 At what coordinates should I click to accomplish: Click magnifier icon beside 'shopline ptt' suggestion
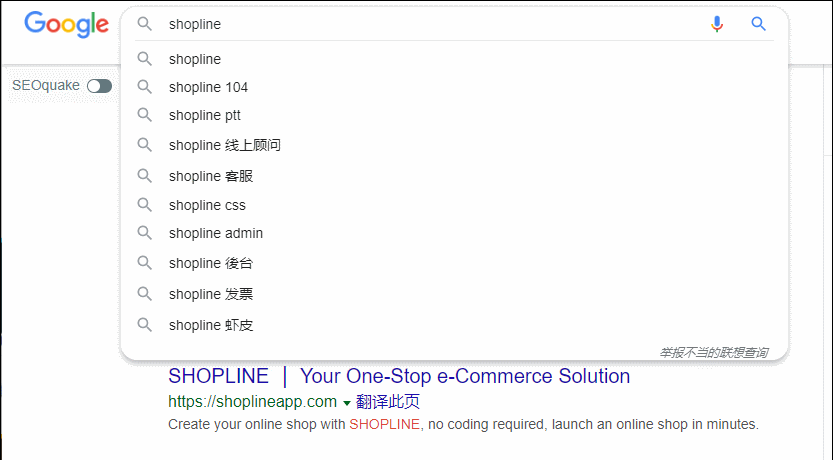144,115
